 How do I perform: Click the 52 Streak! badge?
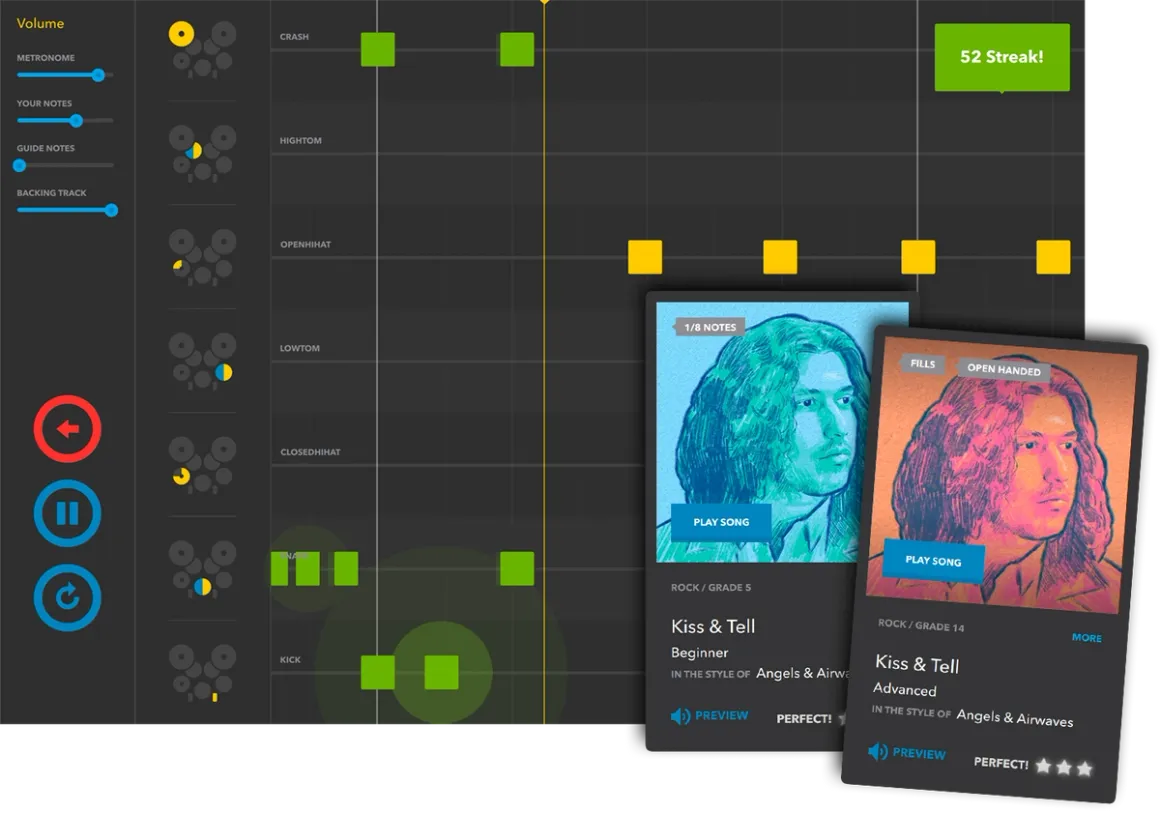tap(1002, 57)
